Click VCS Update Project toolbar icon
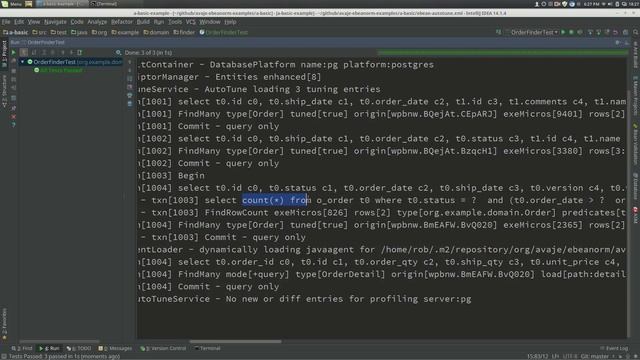 [x=590, y=32]
